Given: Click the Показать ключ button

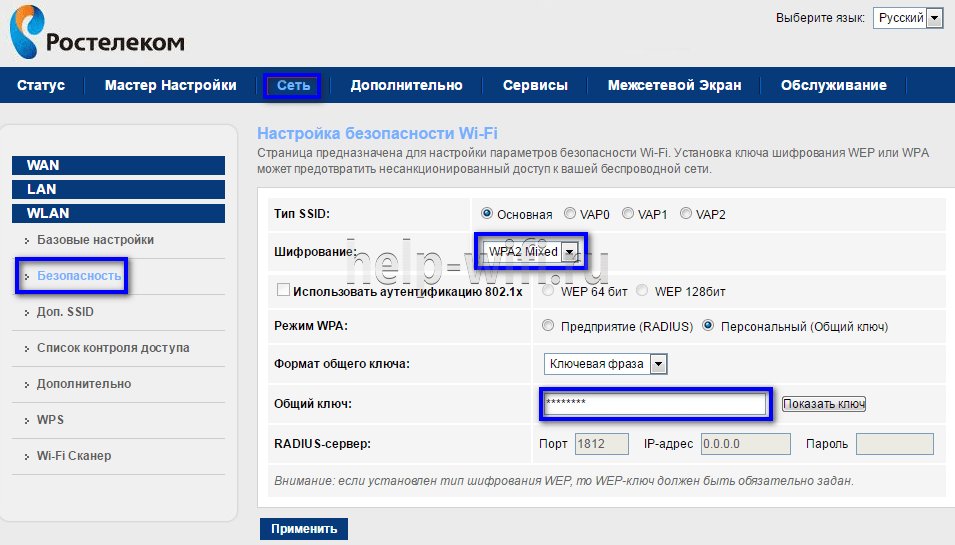Looking at the screenshot, I should [x=823, y=404].
